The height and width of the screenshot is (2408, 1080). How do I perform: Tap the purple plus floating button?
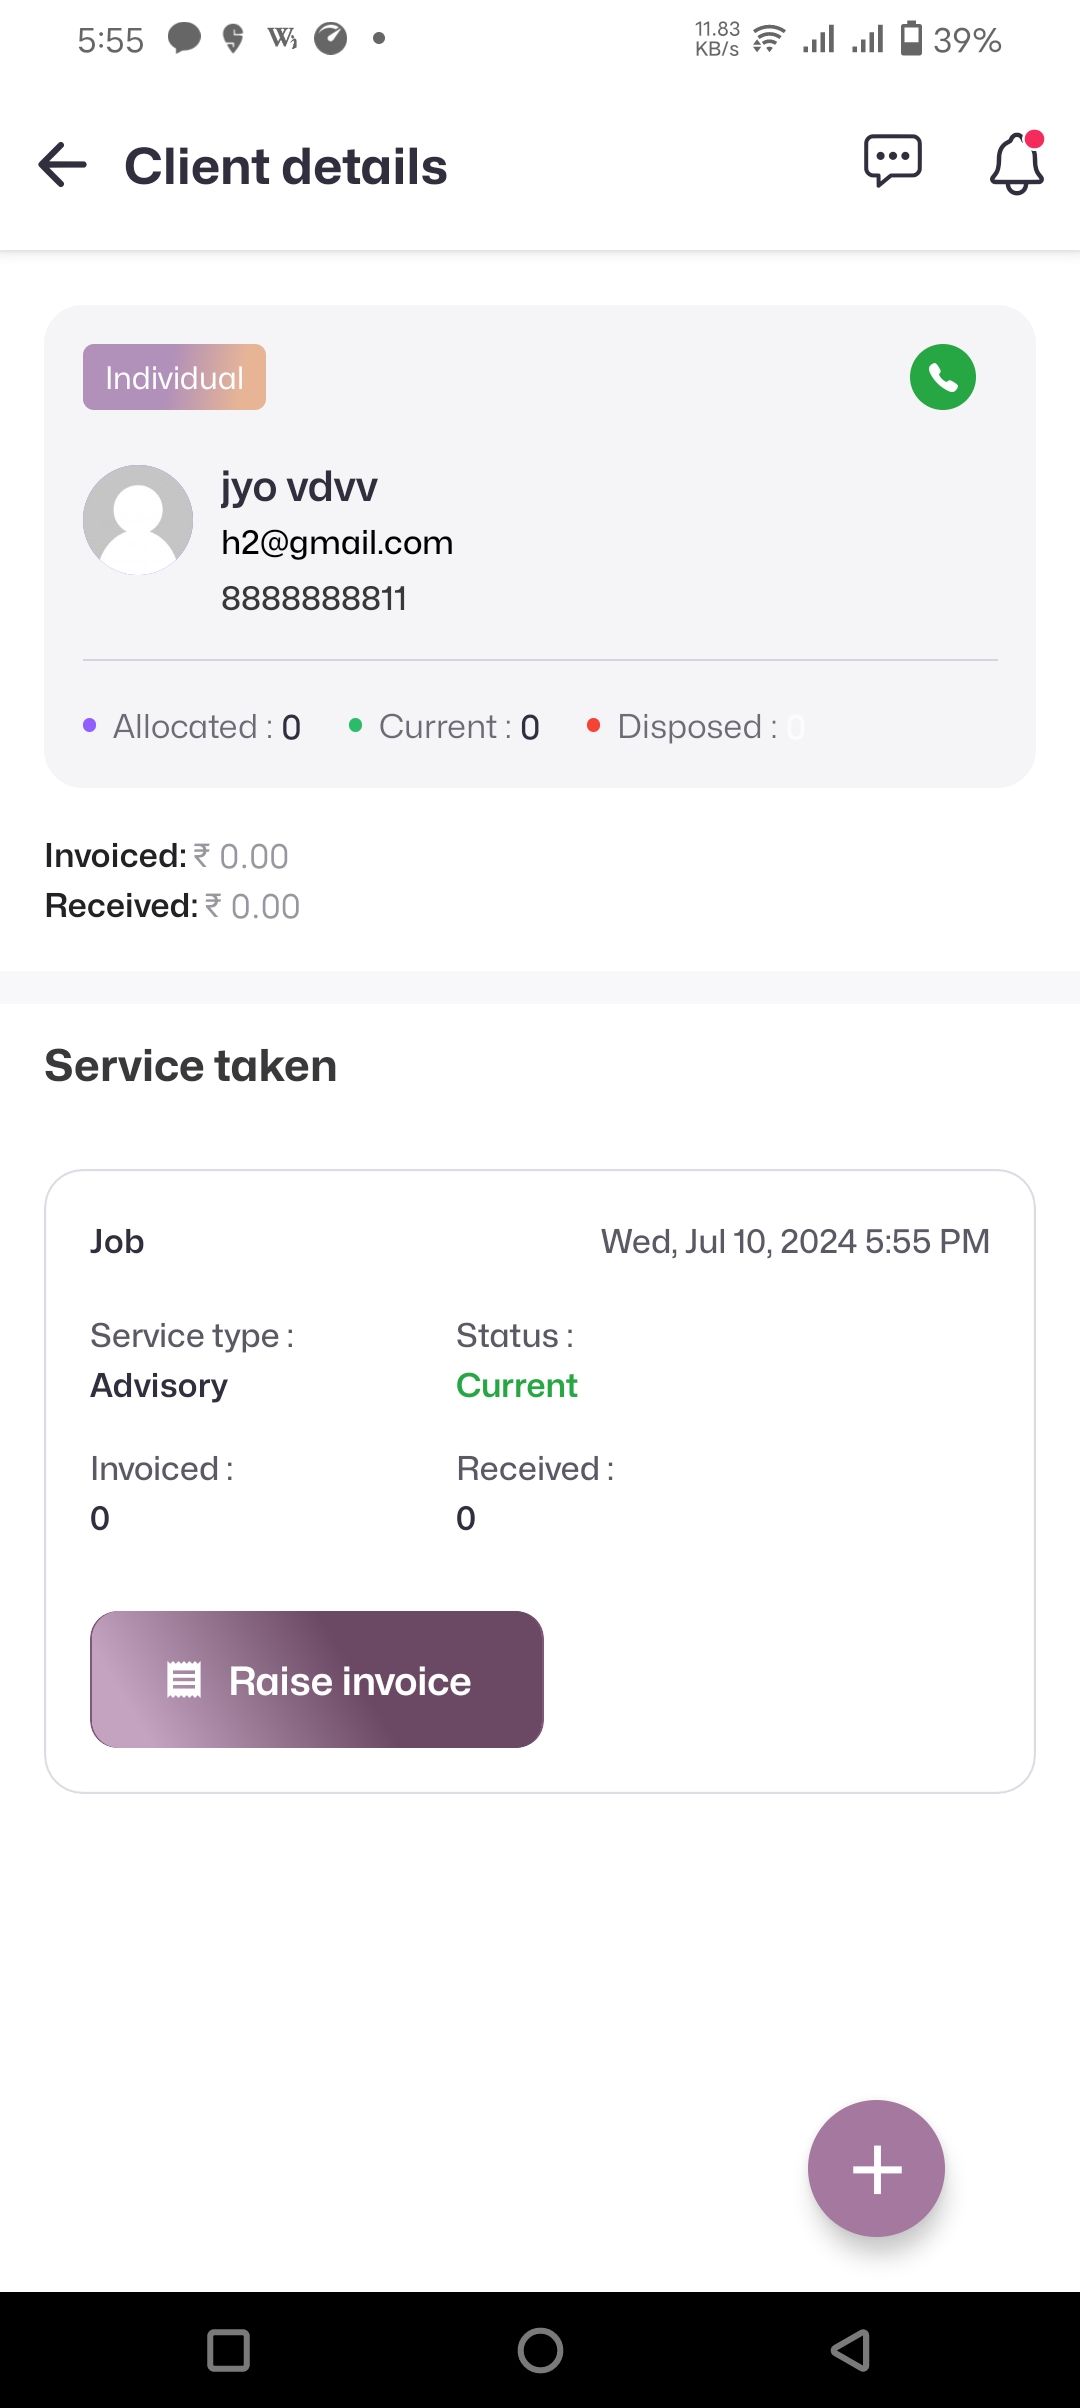tap(876, 2169)
